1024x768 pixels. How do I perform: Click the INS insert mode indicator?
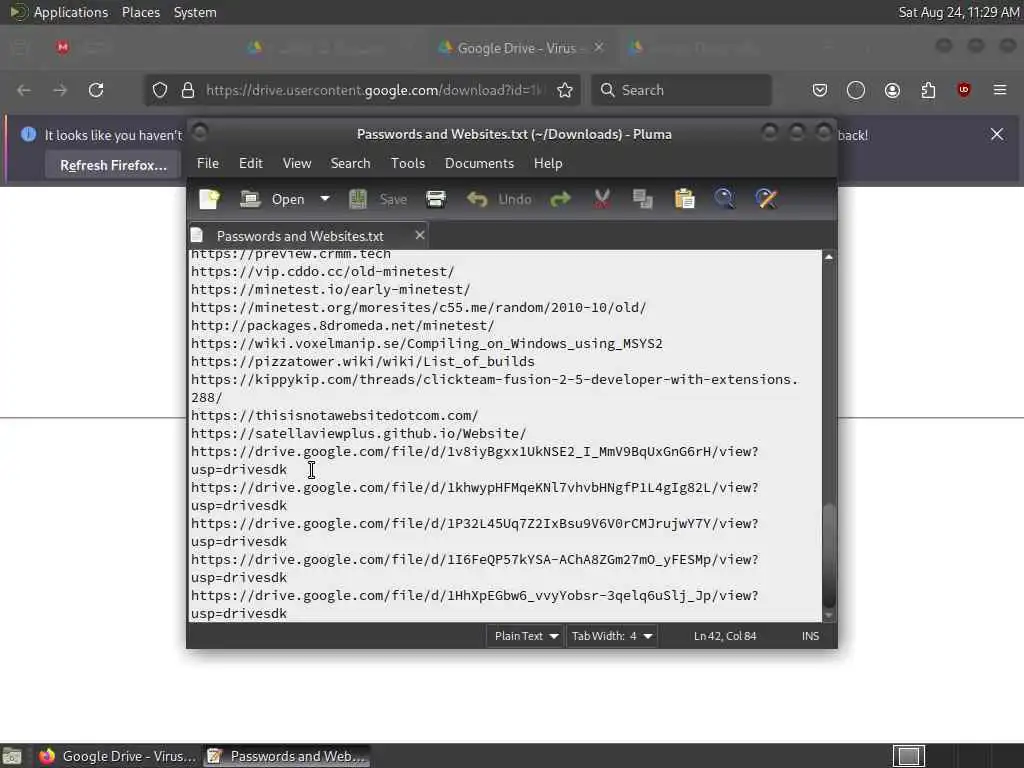810,635
